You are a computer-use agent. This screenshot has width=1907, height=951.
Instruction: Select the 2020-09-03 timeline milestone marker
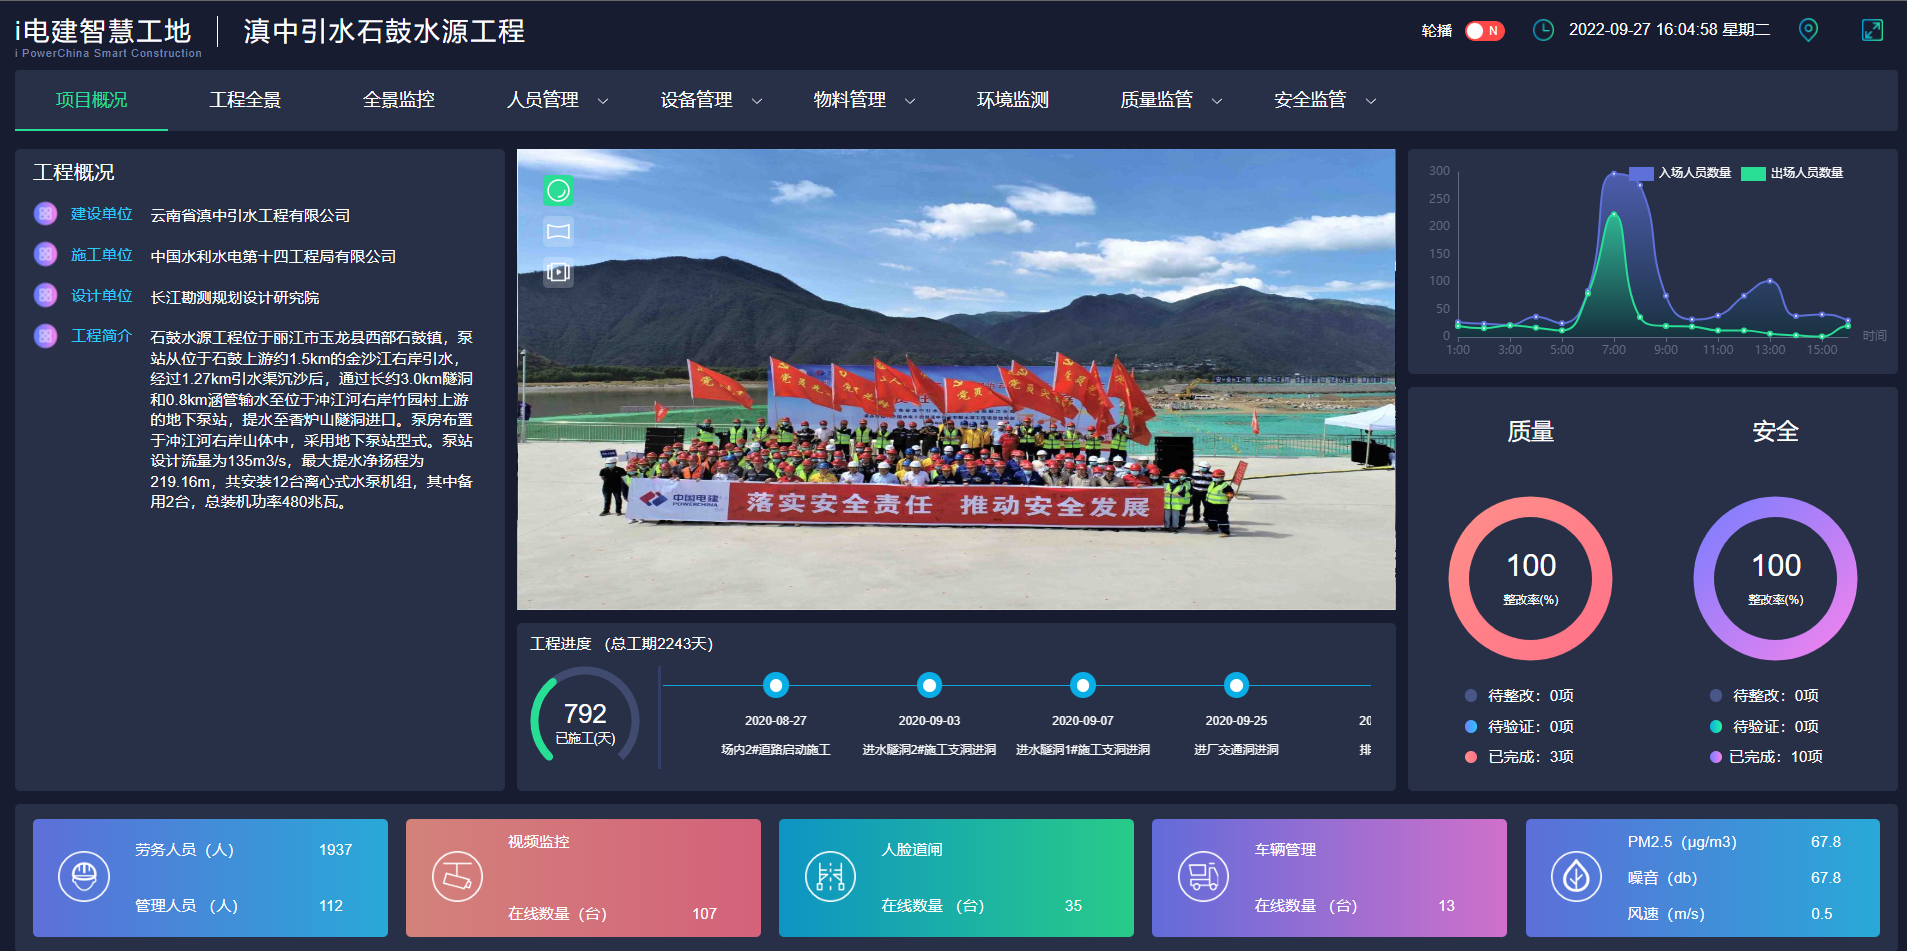coord(929,685)
